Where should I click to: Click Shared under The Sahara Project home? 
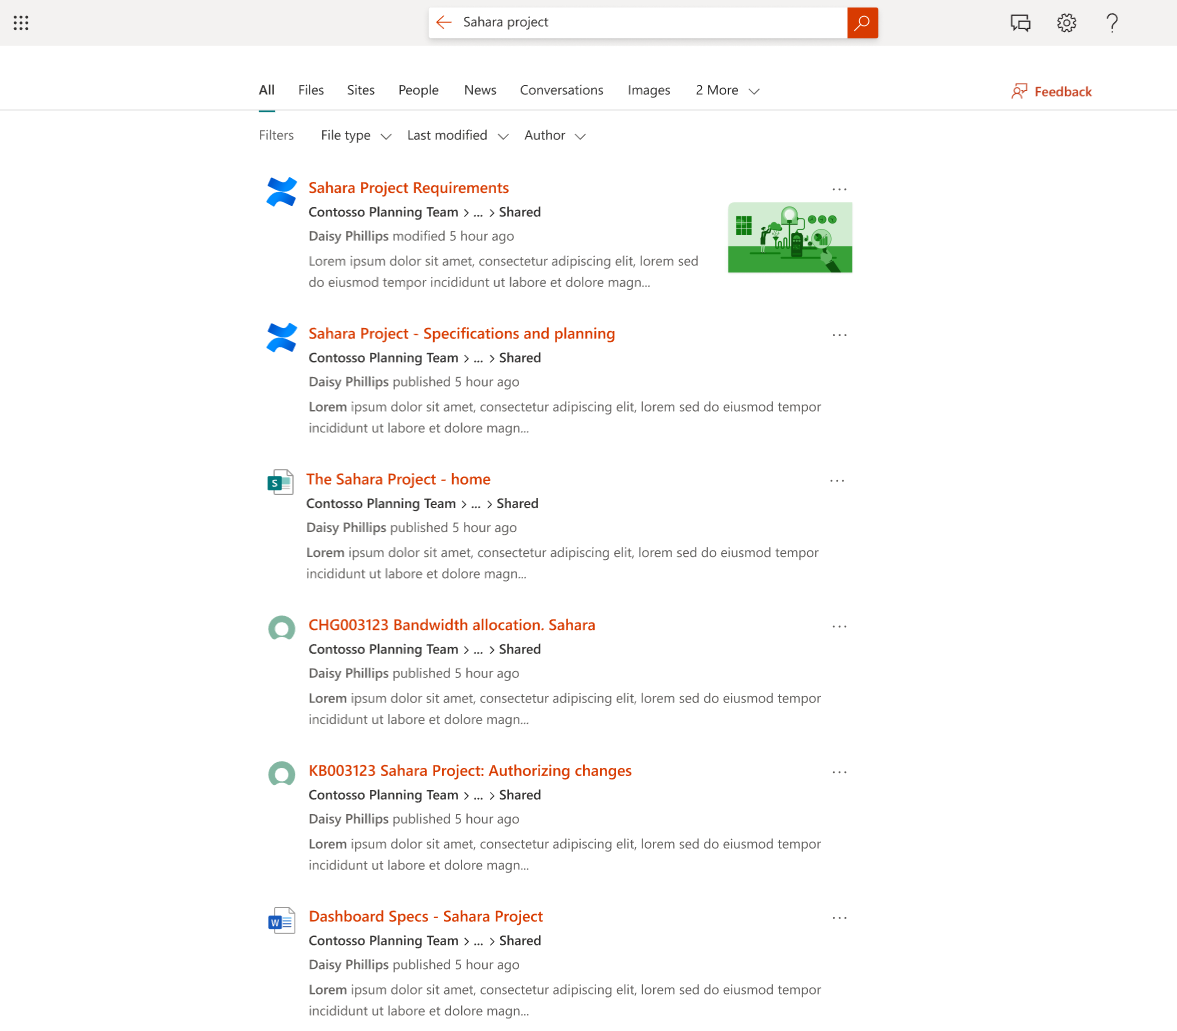[x=517, y=504]
